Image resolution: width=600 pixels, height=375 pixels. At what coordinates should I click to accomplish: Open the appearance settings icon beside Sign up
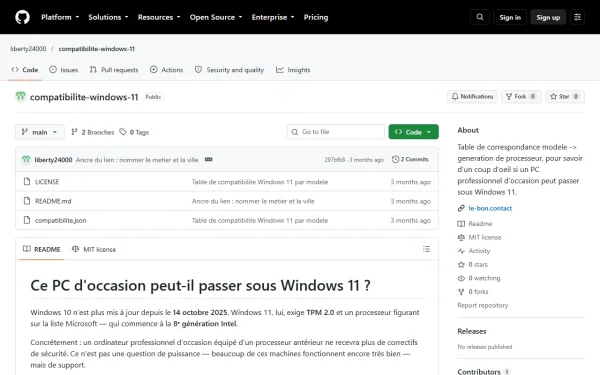pos(577,17)
